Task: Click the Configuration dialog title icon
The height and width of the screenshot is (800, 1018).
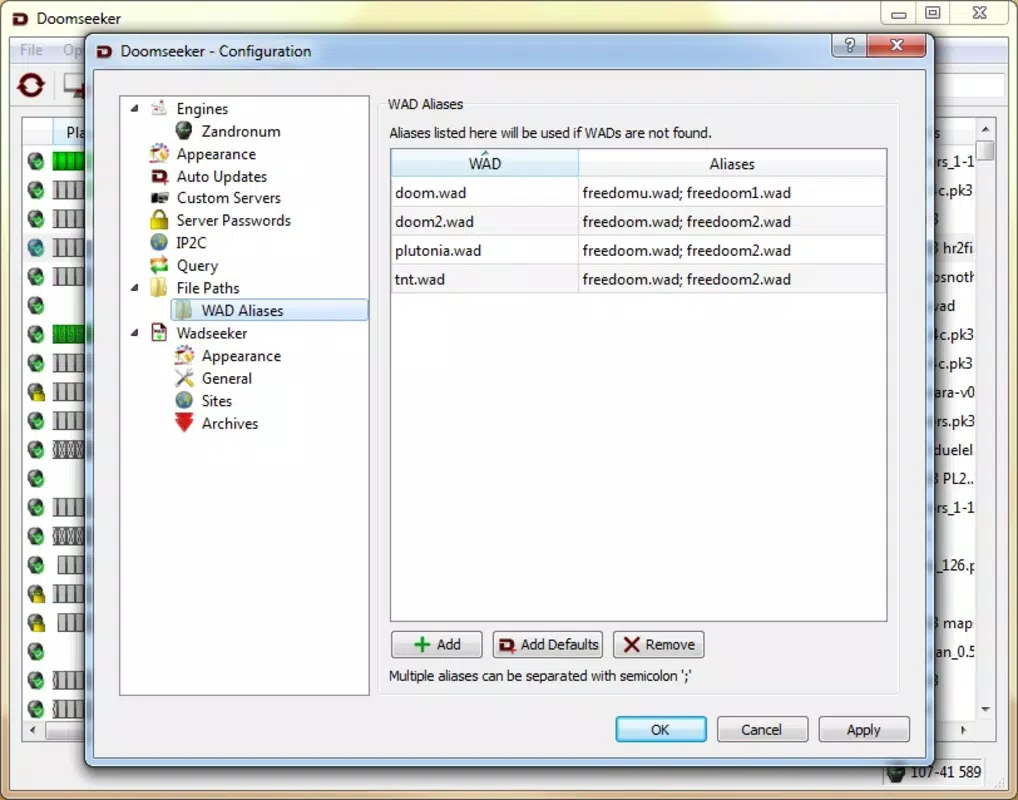Action: coord(105,51)
